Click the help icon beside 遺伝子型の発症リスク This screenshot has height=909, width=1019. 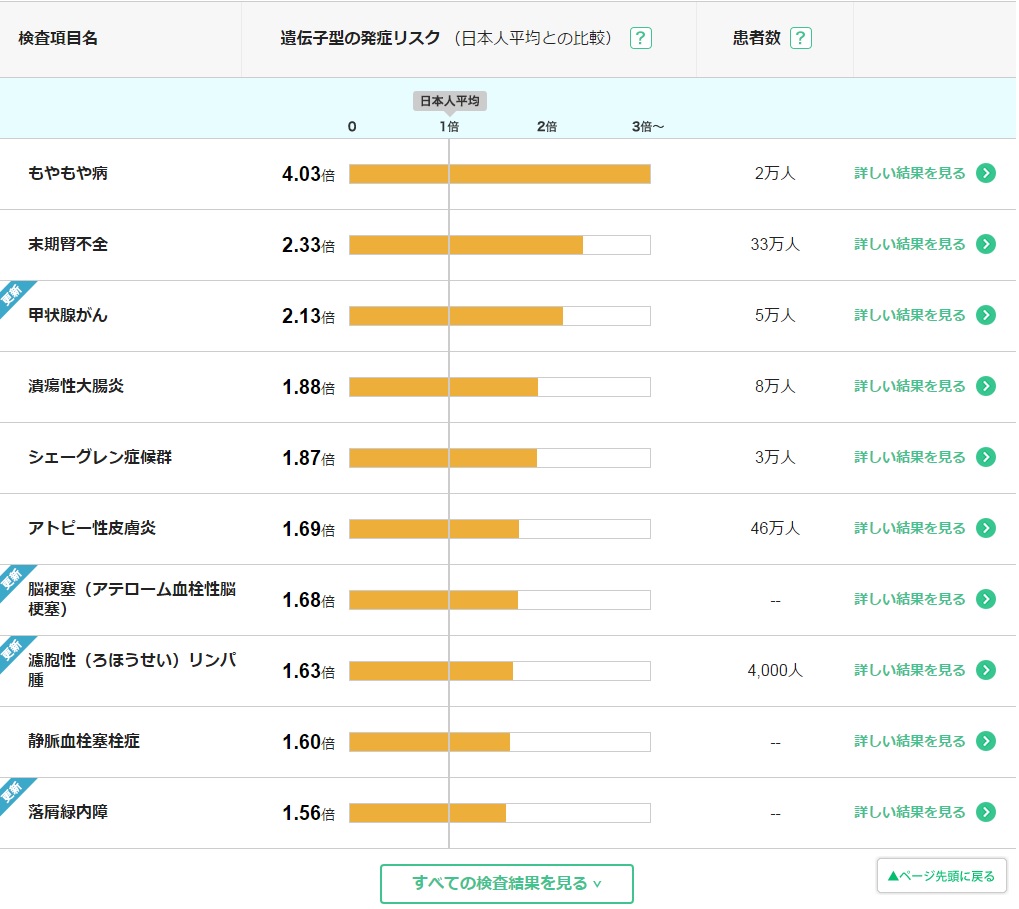click(641, 38)
